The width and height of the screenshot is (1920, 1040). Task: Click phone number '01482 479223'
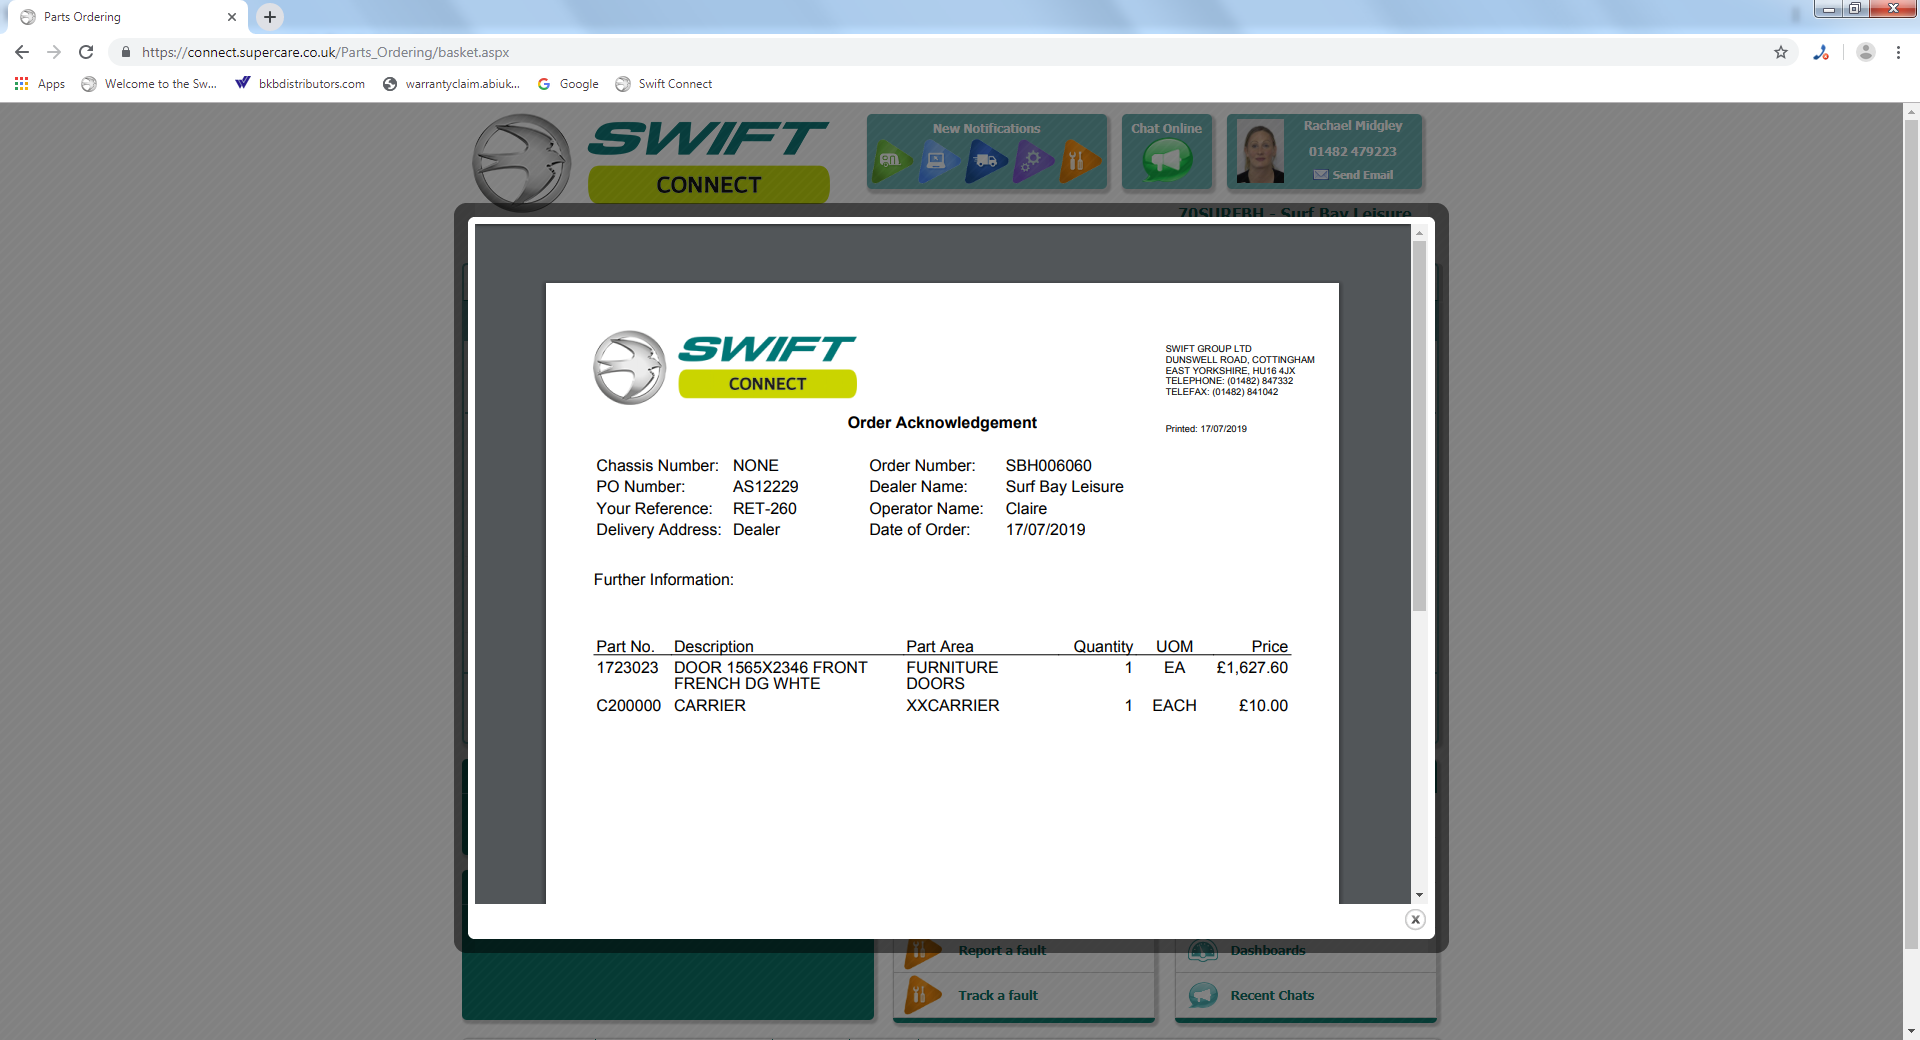coord(1353,152)
